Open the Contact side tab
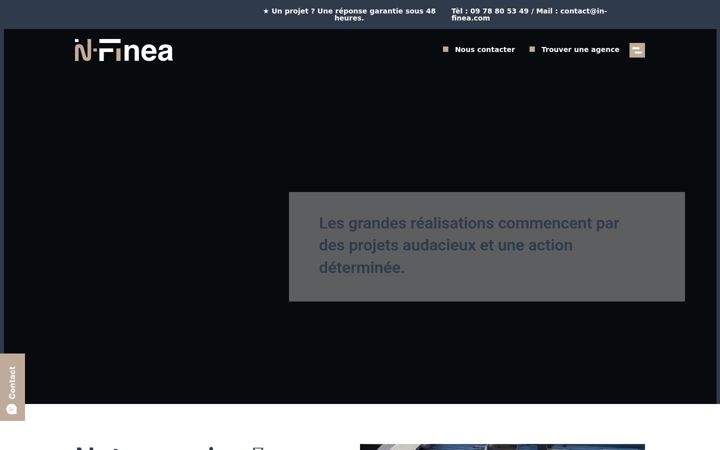720x450 pixels. coord(12,387)
